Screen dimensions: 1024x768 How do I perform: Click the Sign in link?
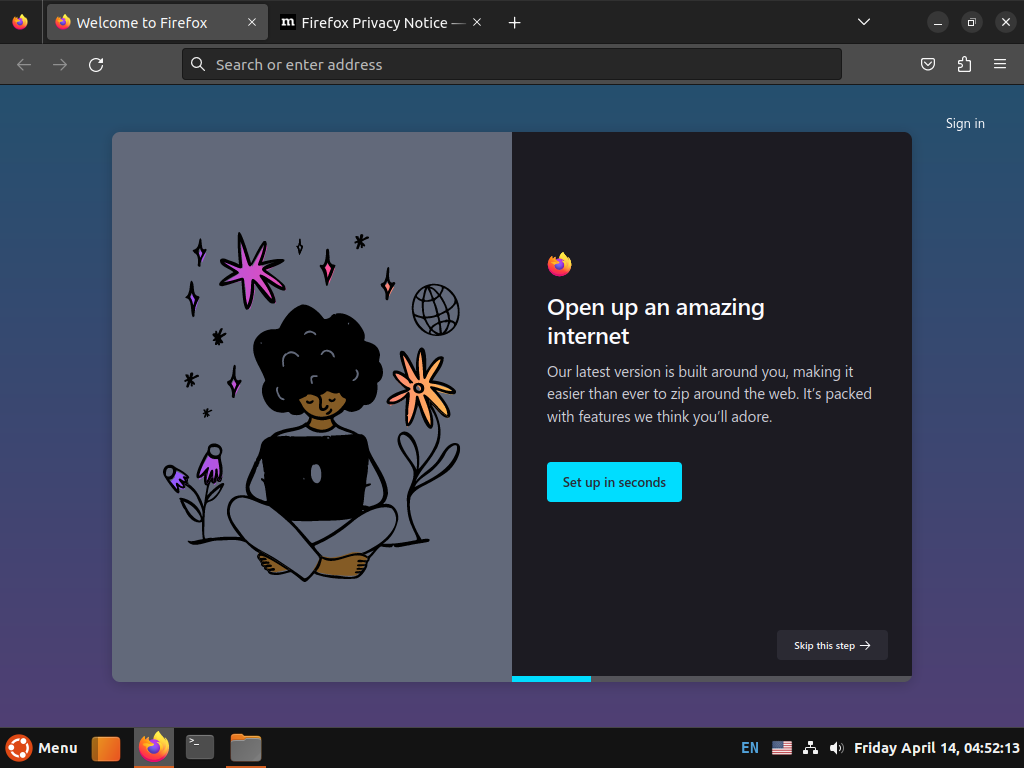(965, 123)
